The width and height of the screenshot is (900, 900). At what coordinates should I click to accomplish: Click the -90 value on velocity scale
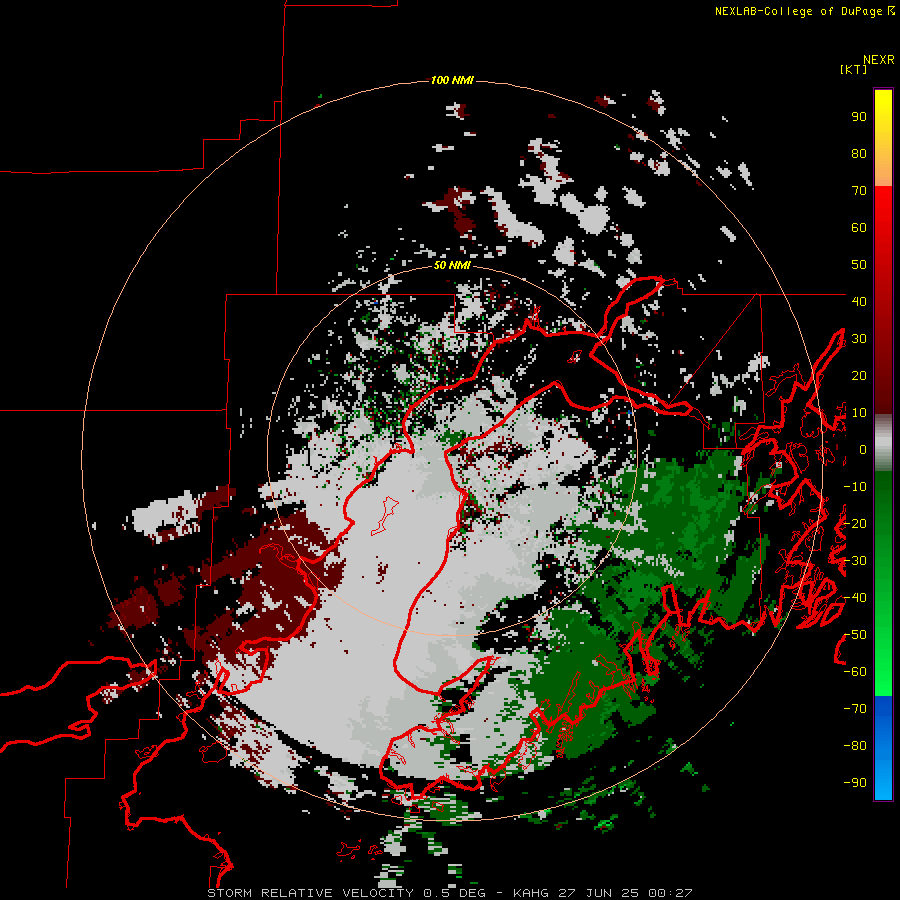855,783
